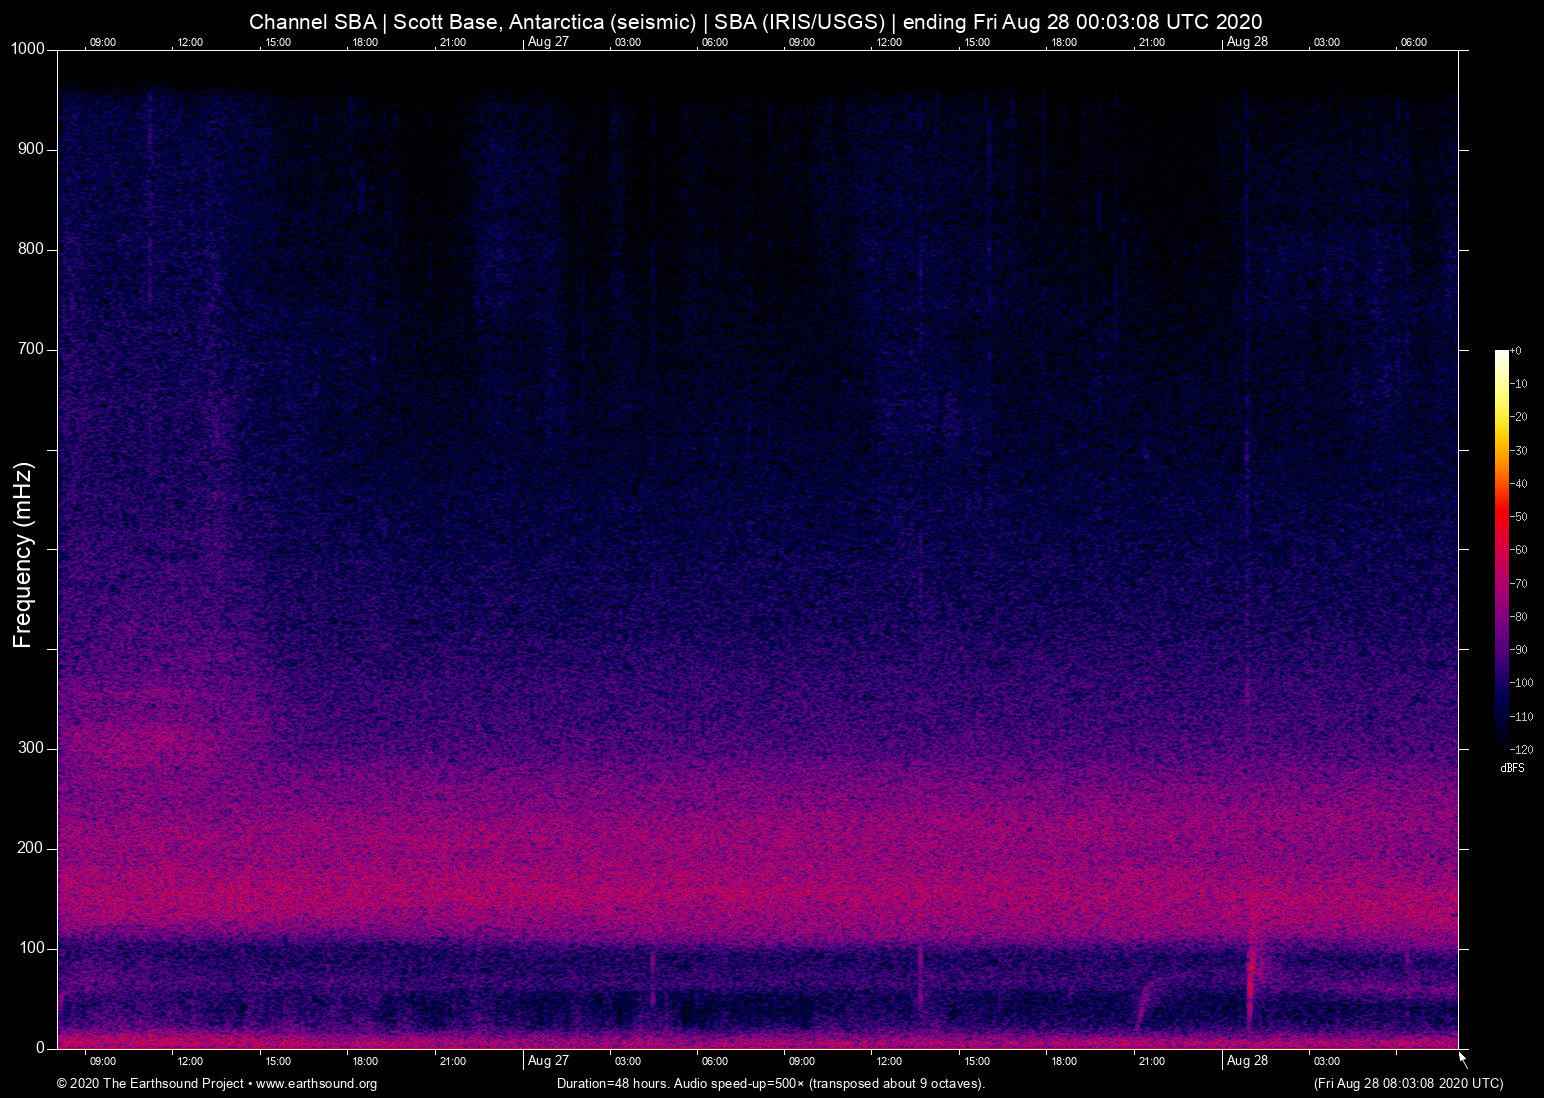Select the Aug 28 marker on bottom axis
The image size is (1544, 1098).
1246,1061
